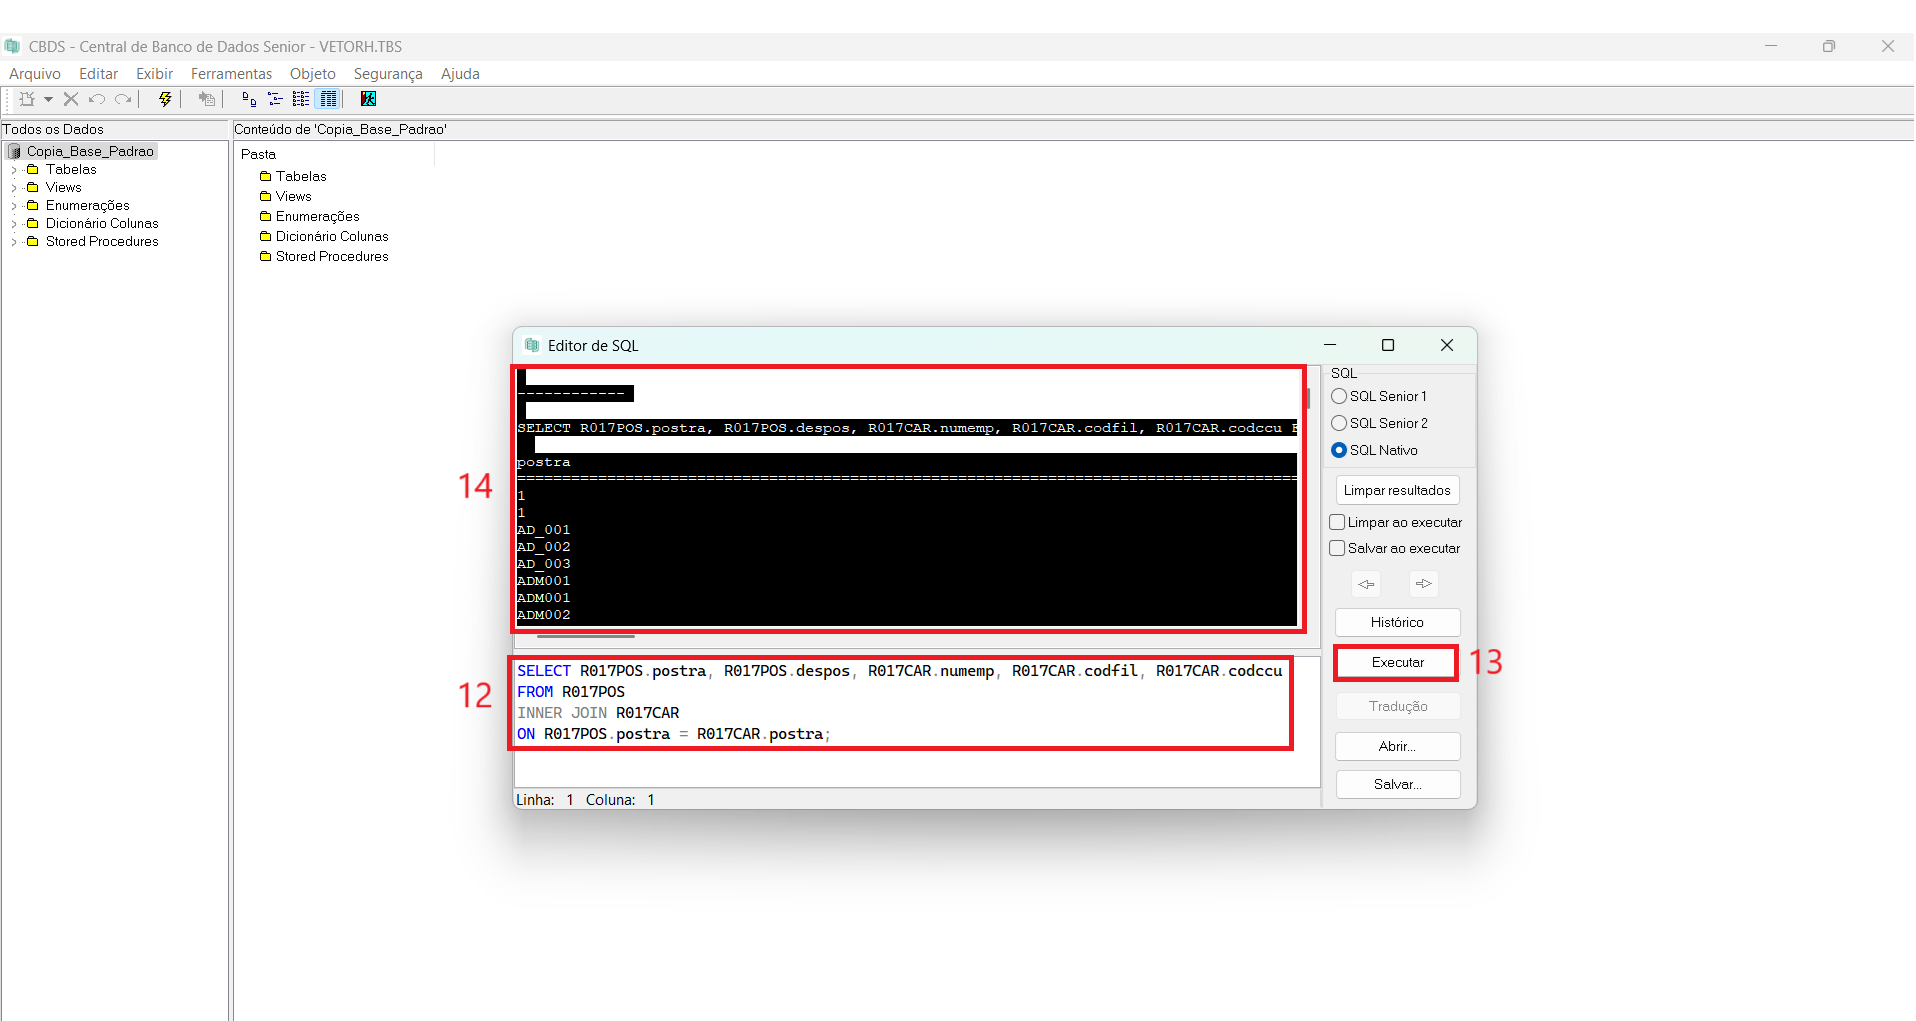Click ADM002 row in results output
This screenshot has width=1916, height=1021.
click(x=544, y=615)
